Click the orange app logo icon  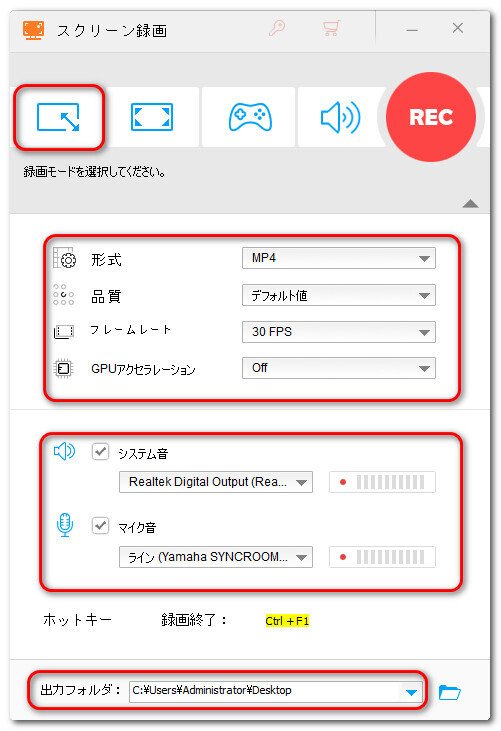click(x=33, y=30)
